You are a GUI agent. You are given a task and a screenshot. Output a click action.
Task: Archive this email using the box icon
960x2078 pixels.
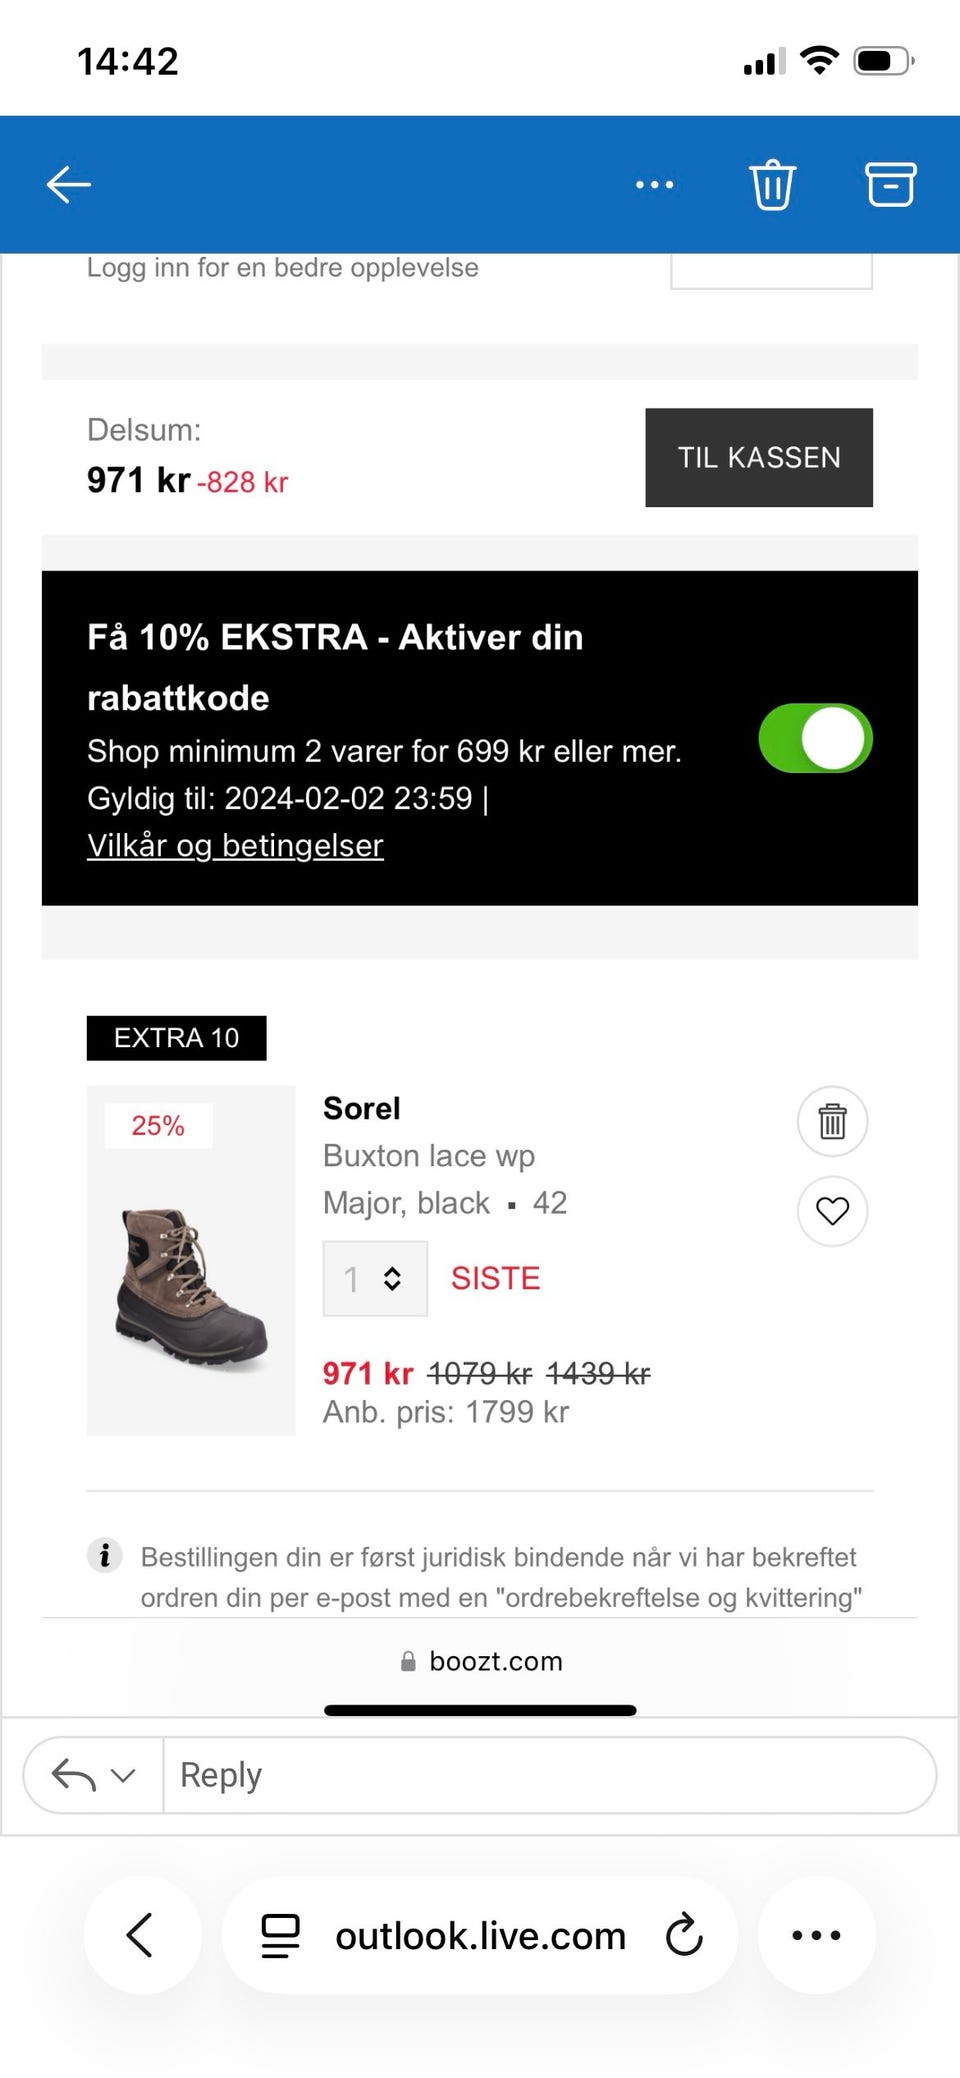click(x=889, y=185)
